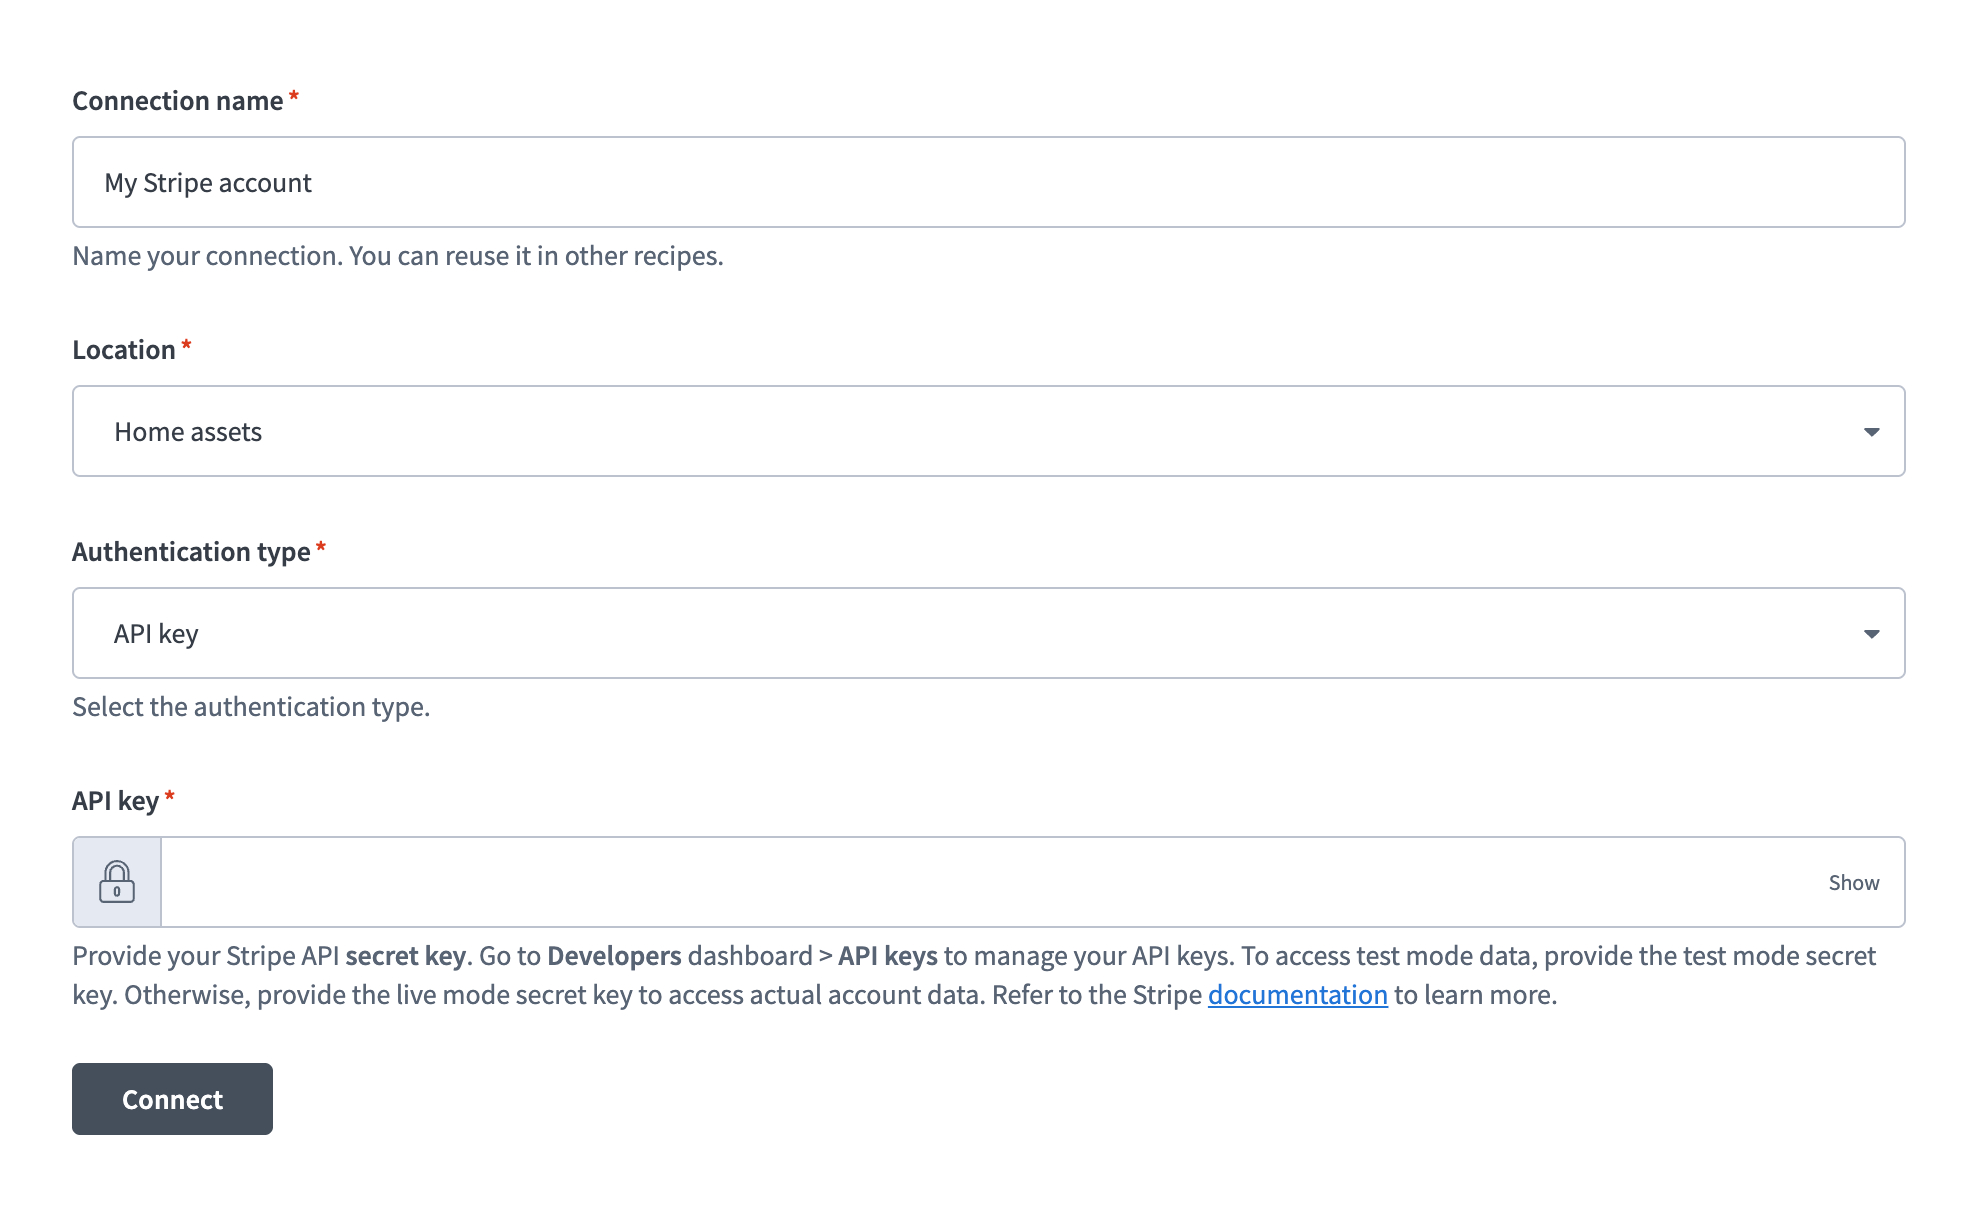Click the bold API keys text in help

887,956
